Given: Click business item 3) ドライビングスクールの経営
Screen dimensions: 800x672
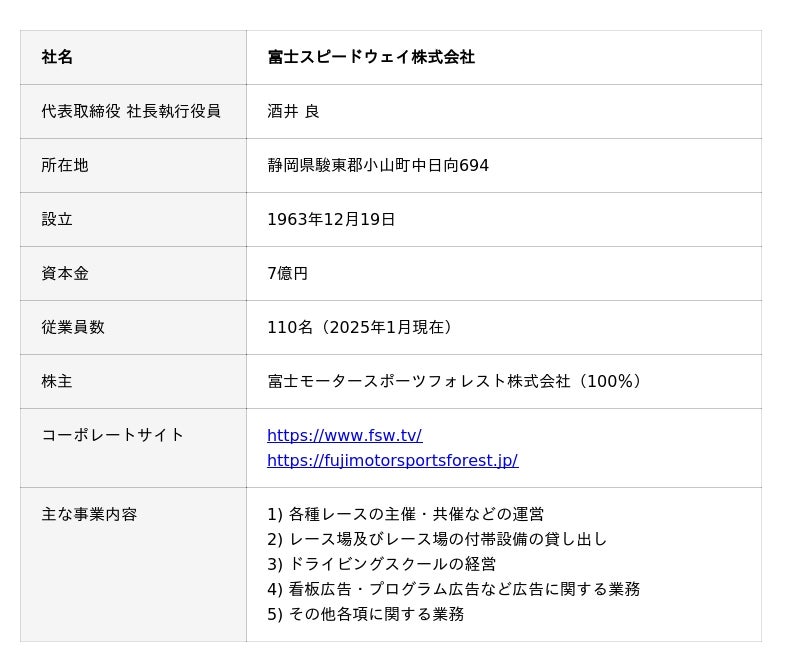Looking at the screenshot, I should pyautogui.click(x=381, y=564).
